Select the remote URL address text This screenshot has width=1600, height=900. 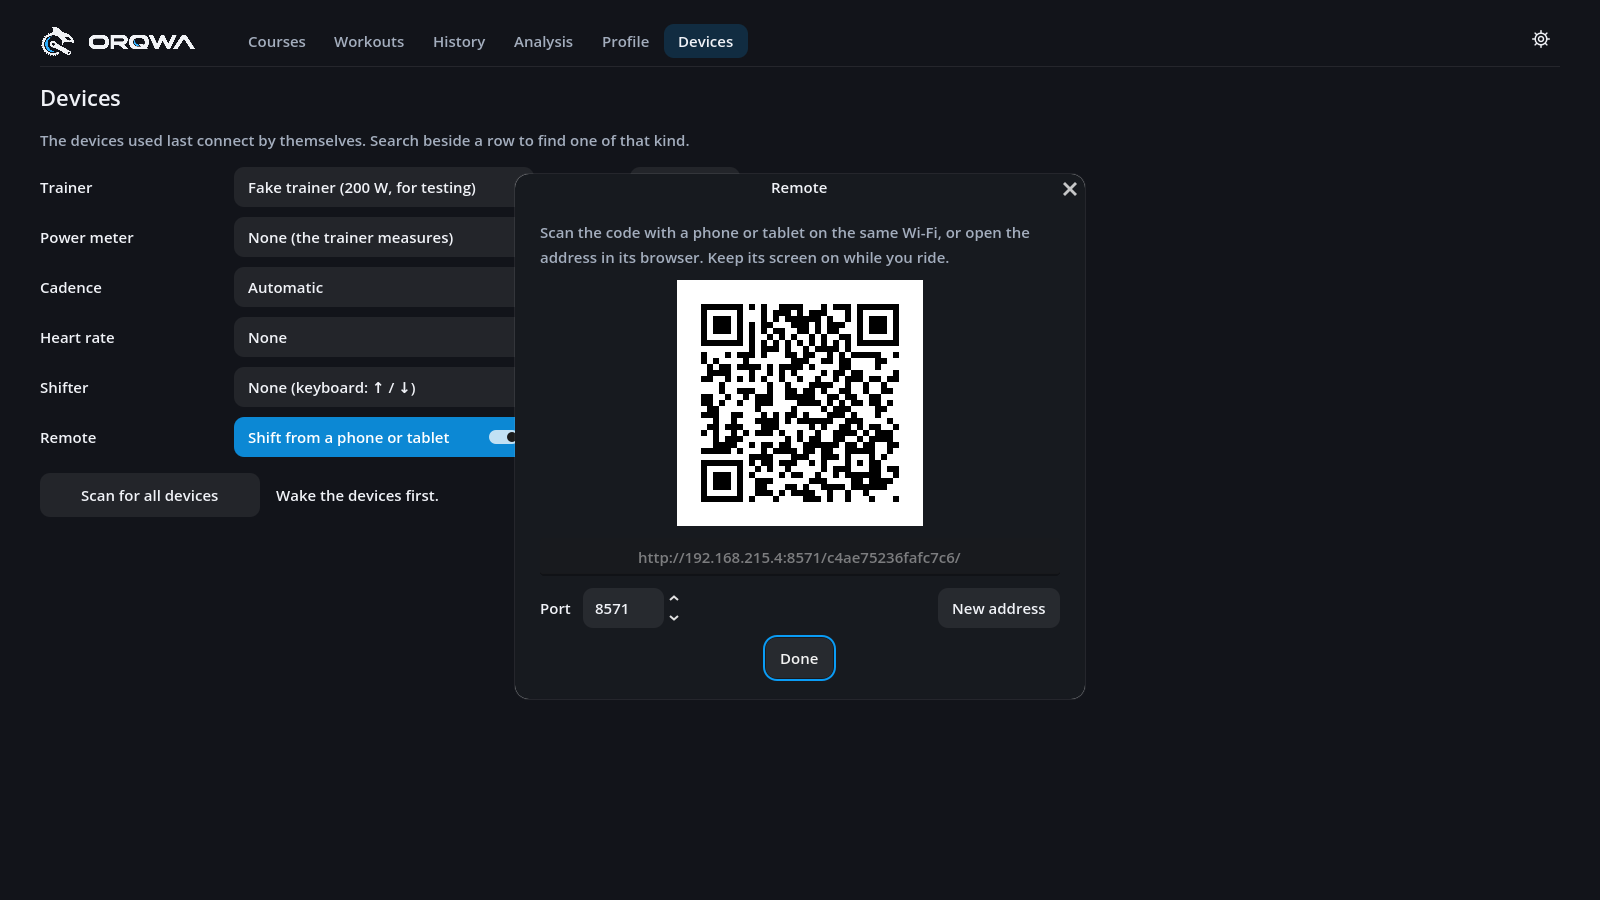tap(799, 558)
